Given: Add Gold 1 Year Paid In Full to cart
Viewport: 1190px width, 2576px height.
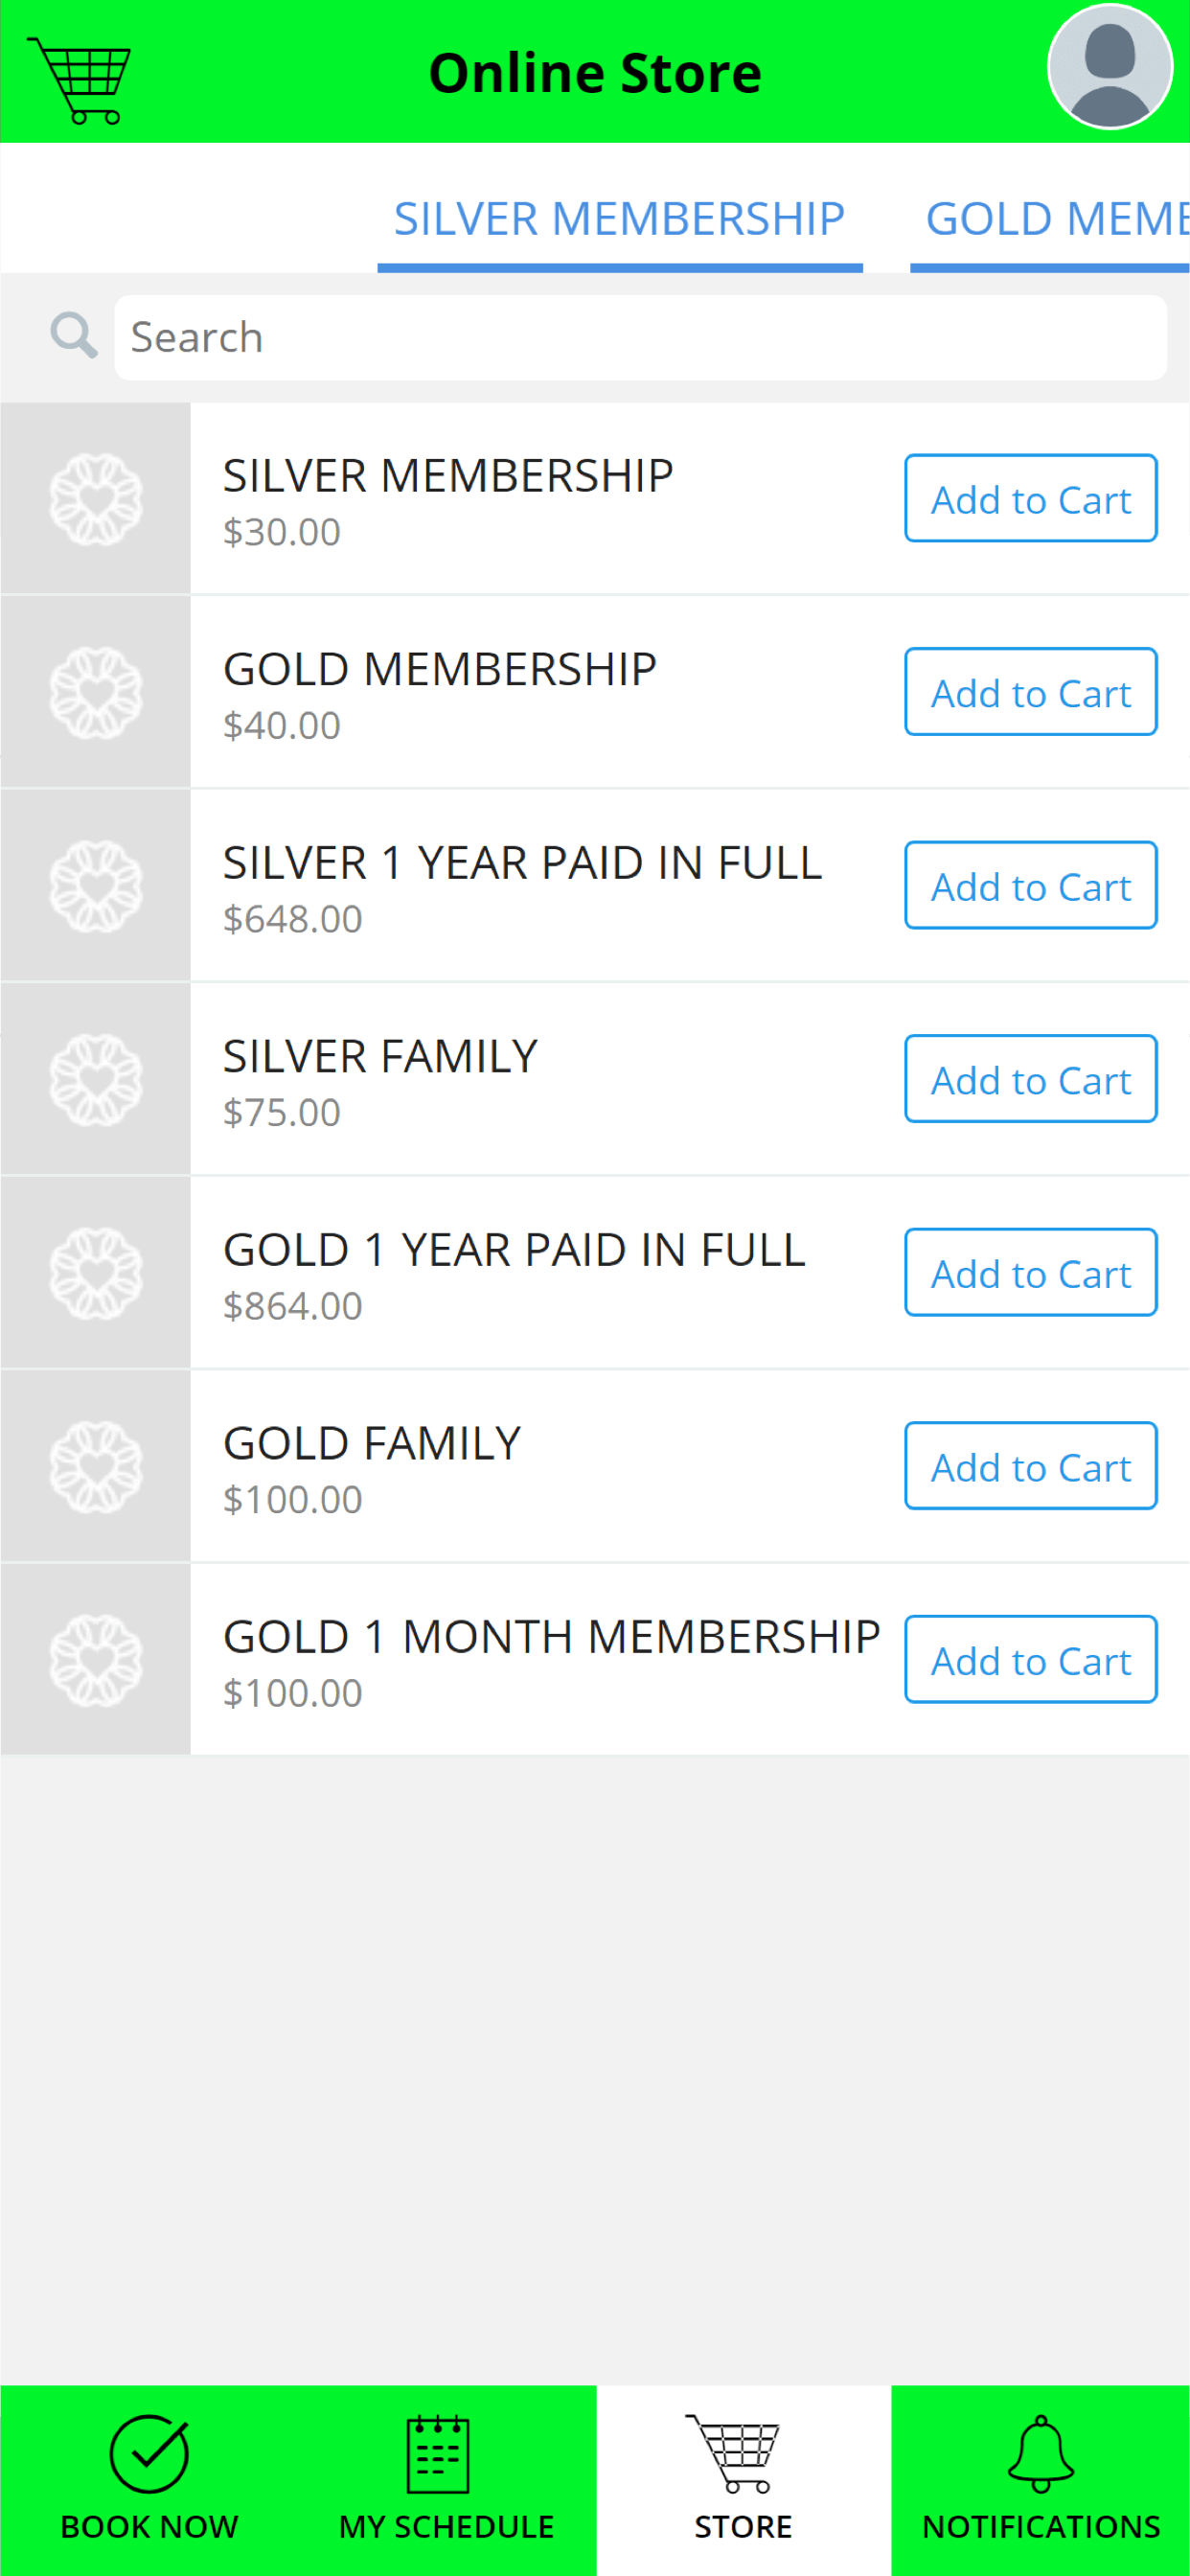Looking at the screenshot, I should (x=1031, y=1273).
